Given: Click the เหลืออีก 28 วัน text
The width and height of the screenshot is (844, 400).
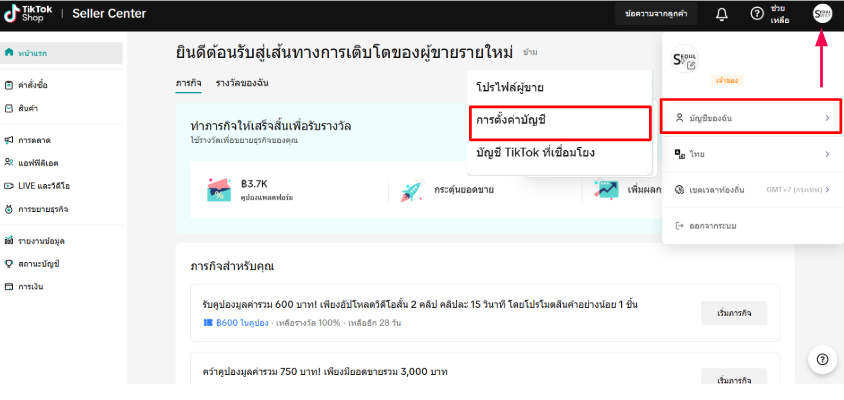Looking at the screenshot, I should pos(374,323).
